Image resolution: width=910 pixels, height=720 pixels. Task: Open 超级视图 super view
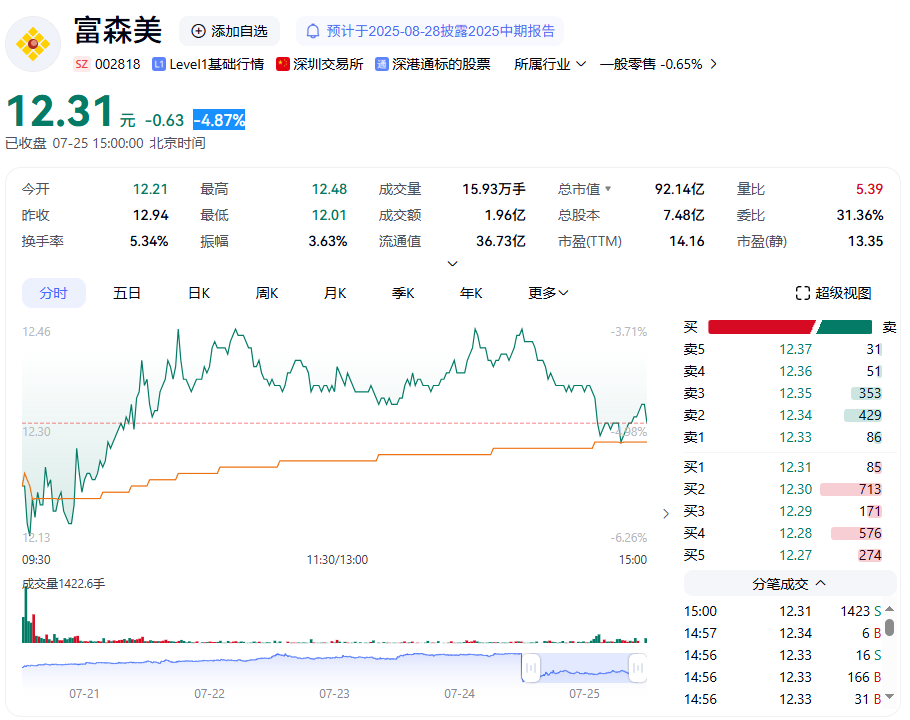(x=833, y=293)
